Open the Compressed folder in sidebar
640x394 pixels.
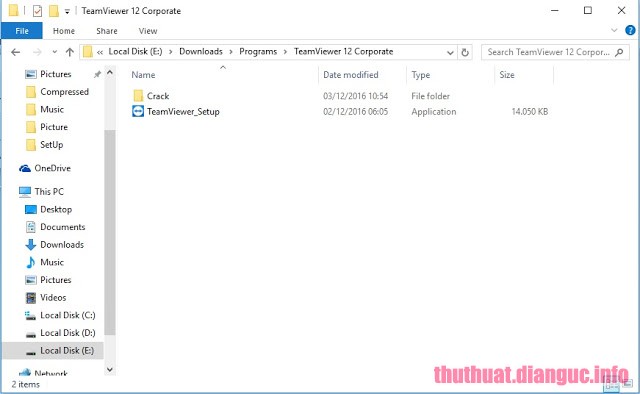[64, 92]
